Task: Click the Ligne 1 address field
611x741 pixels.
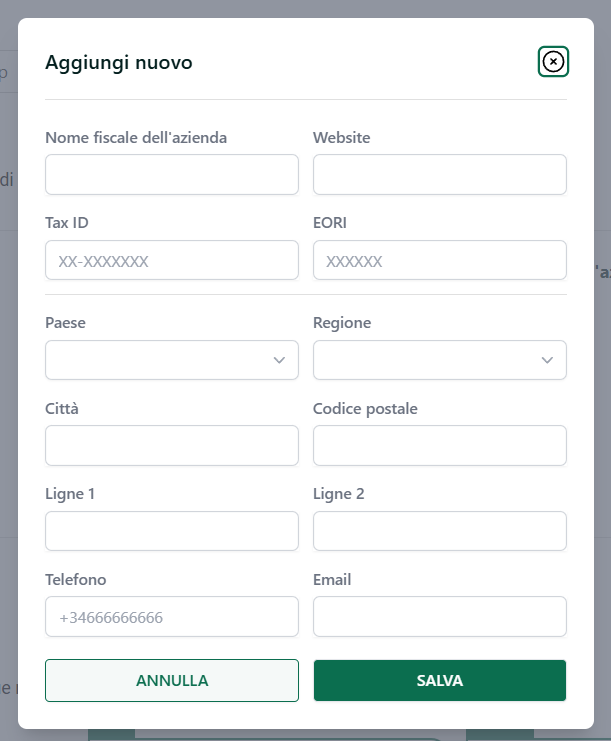Action: [x=172, y=531]
